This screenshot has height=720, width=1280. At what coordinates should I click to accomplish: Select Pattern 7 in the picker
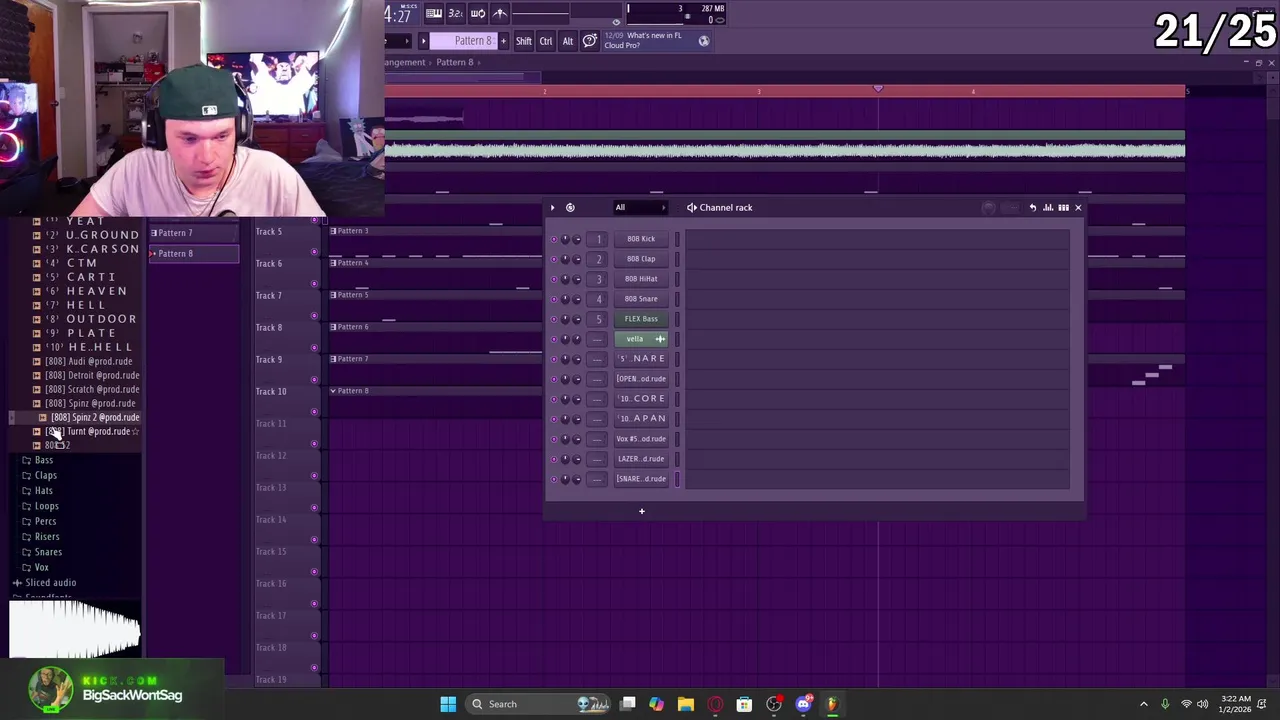click(194, 233)
